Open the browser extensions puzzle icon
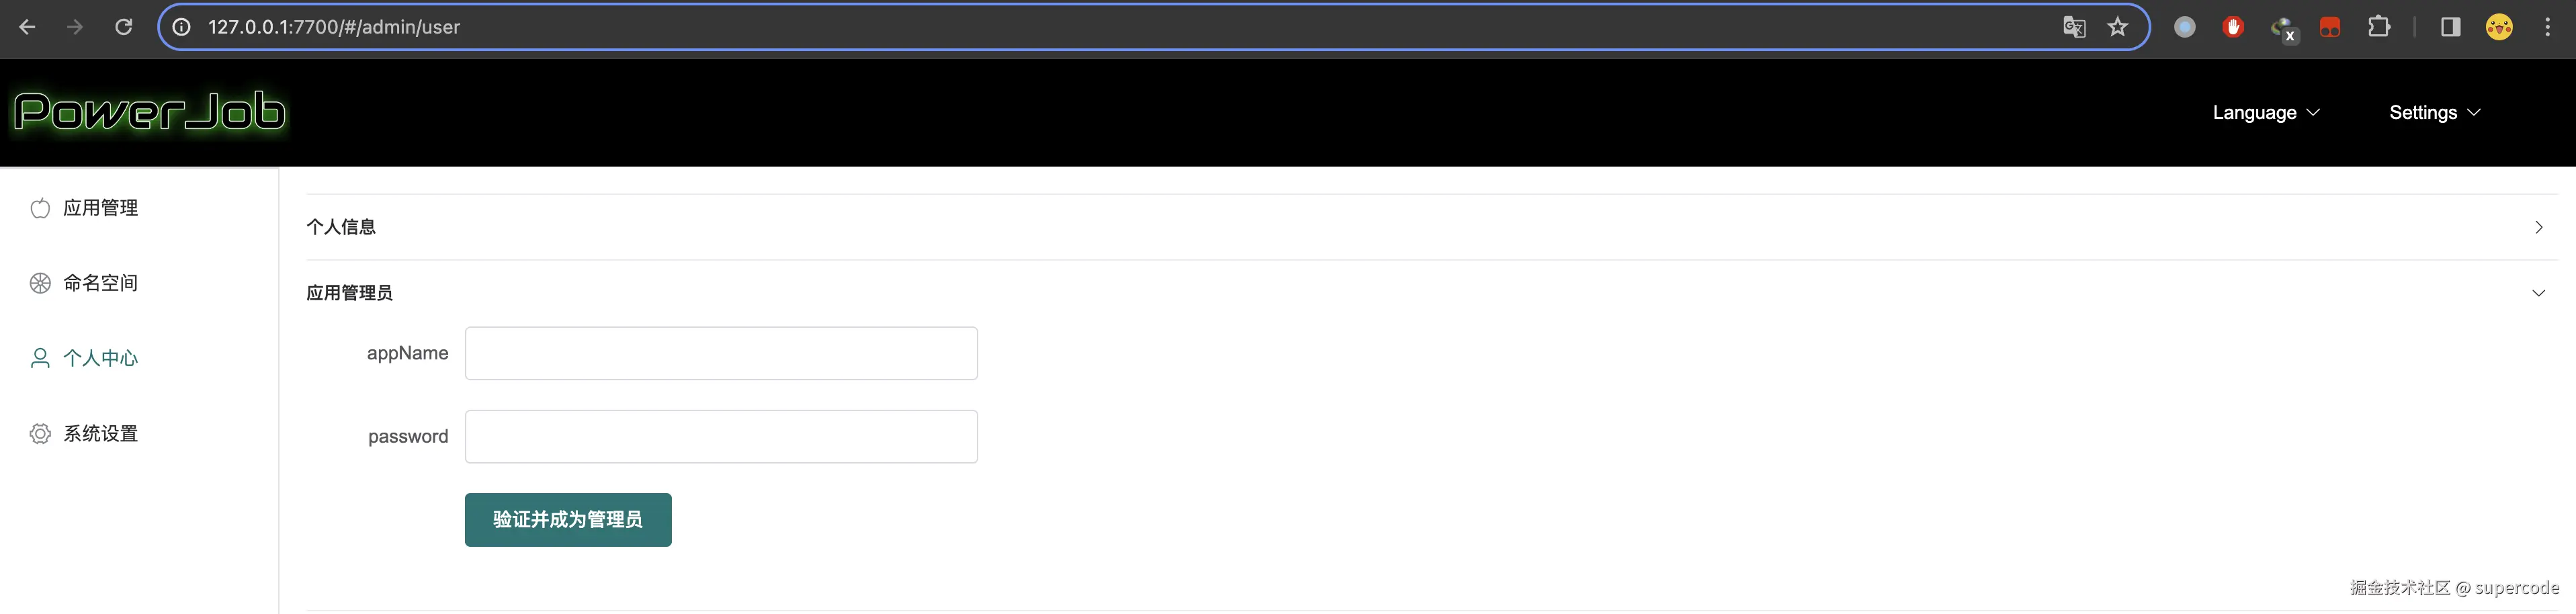The image size is (2576, 614). pos(2379,27)
